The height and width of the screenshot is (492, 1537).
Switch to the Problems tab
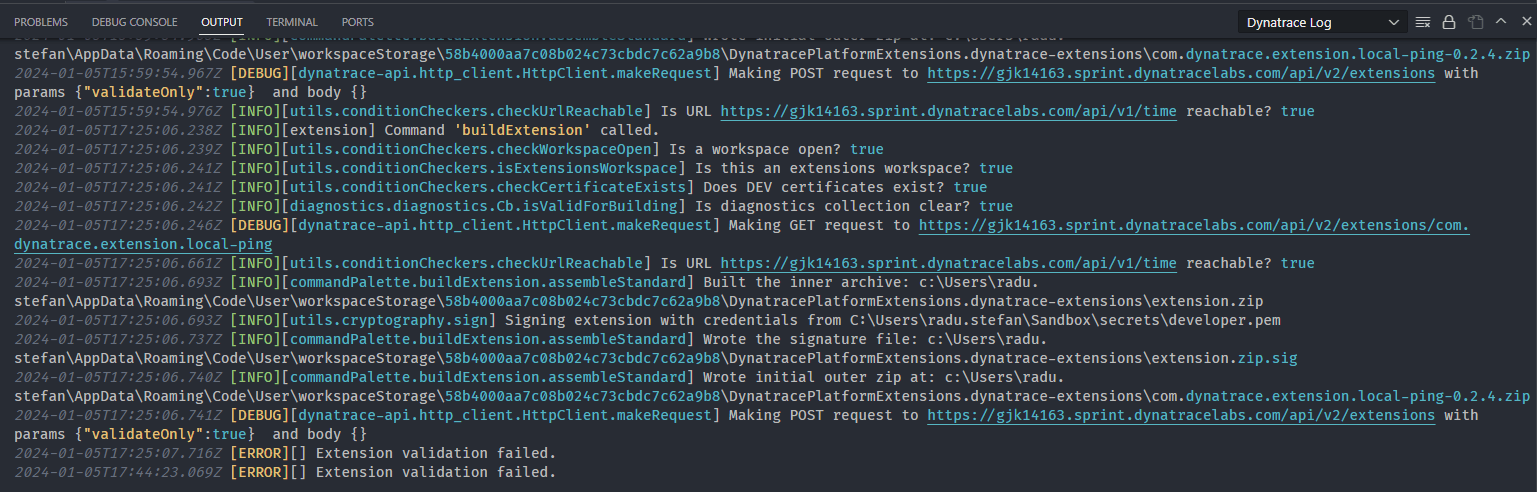[x=41, y=22]
